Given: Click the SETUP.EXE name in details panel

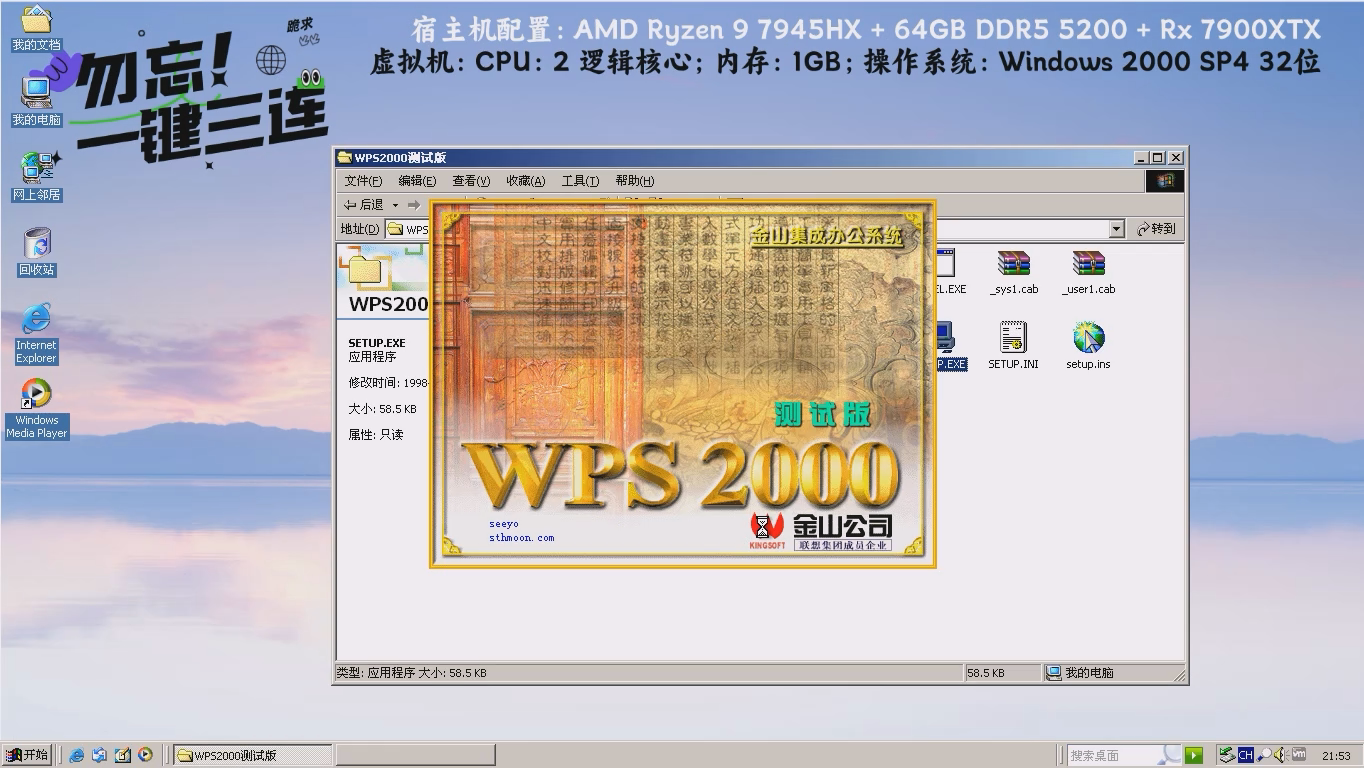Looking at the screenshot, I should [377, 343].
